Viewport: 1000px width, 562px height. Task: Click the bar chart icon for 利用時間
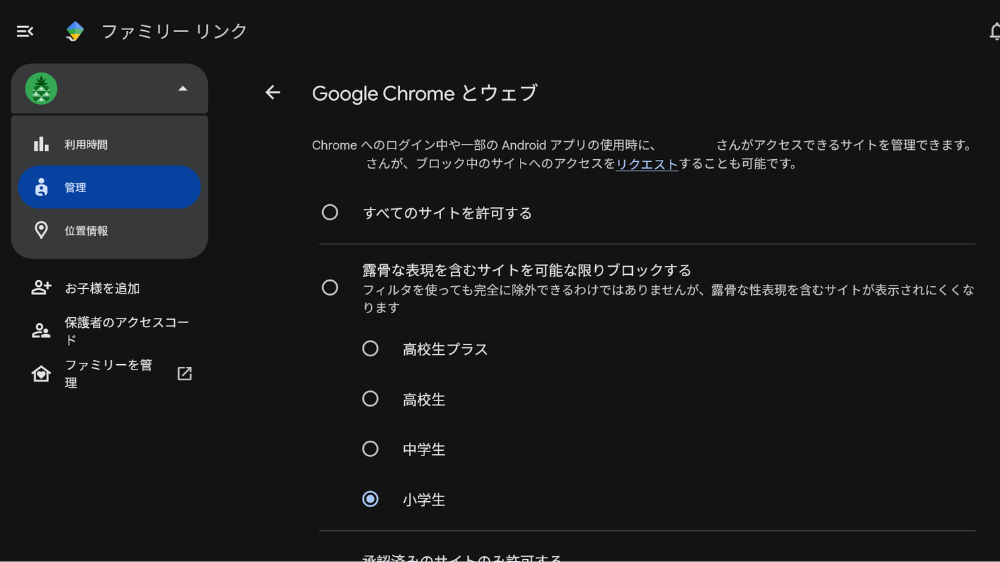point(41,144)
